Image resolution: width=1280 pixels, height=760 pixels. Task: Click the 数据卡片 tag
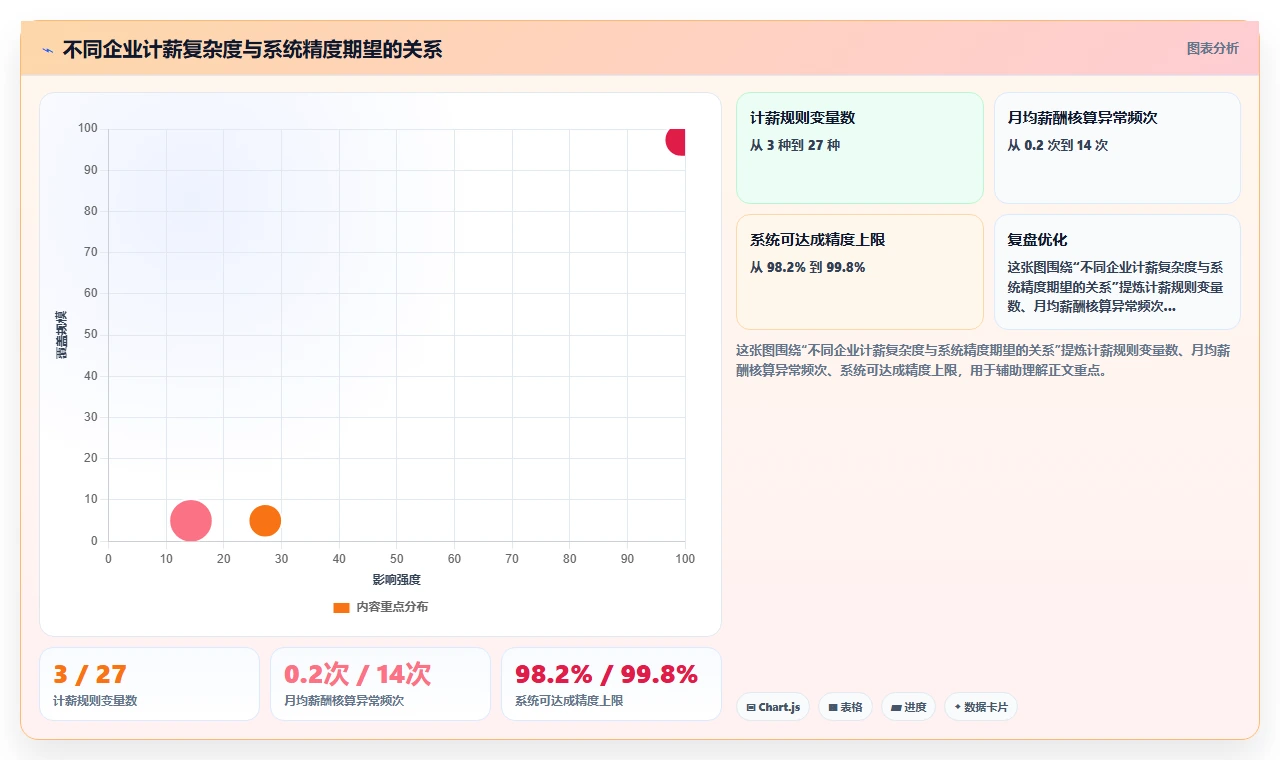point(981,707)
